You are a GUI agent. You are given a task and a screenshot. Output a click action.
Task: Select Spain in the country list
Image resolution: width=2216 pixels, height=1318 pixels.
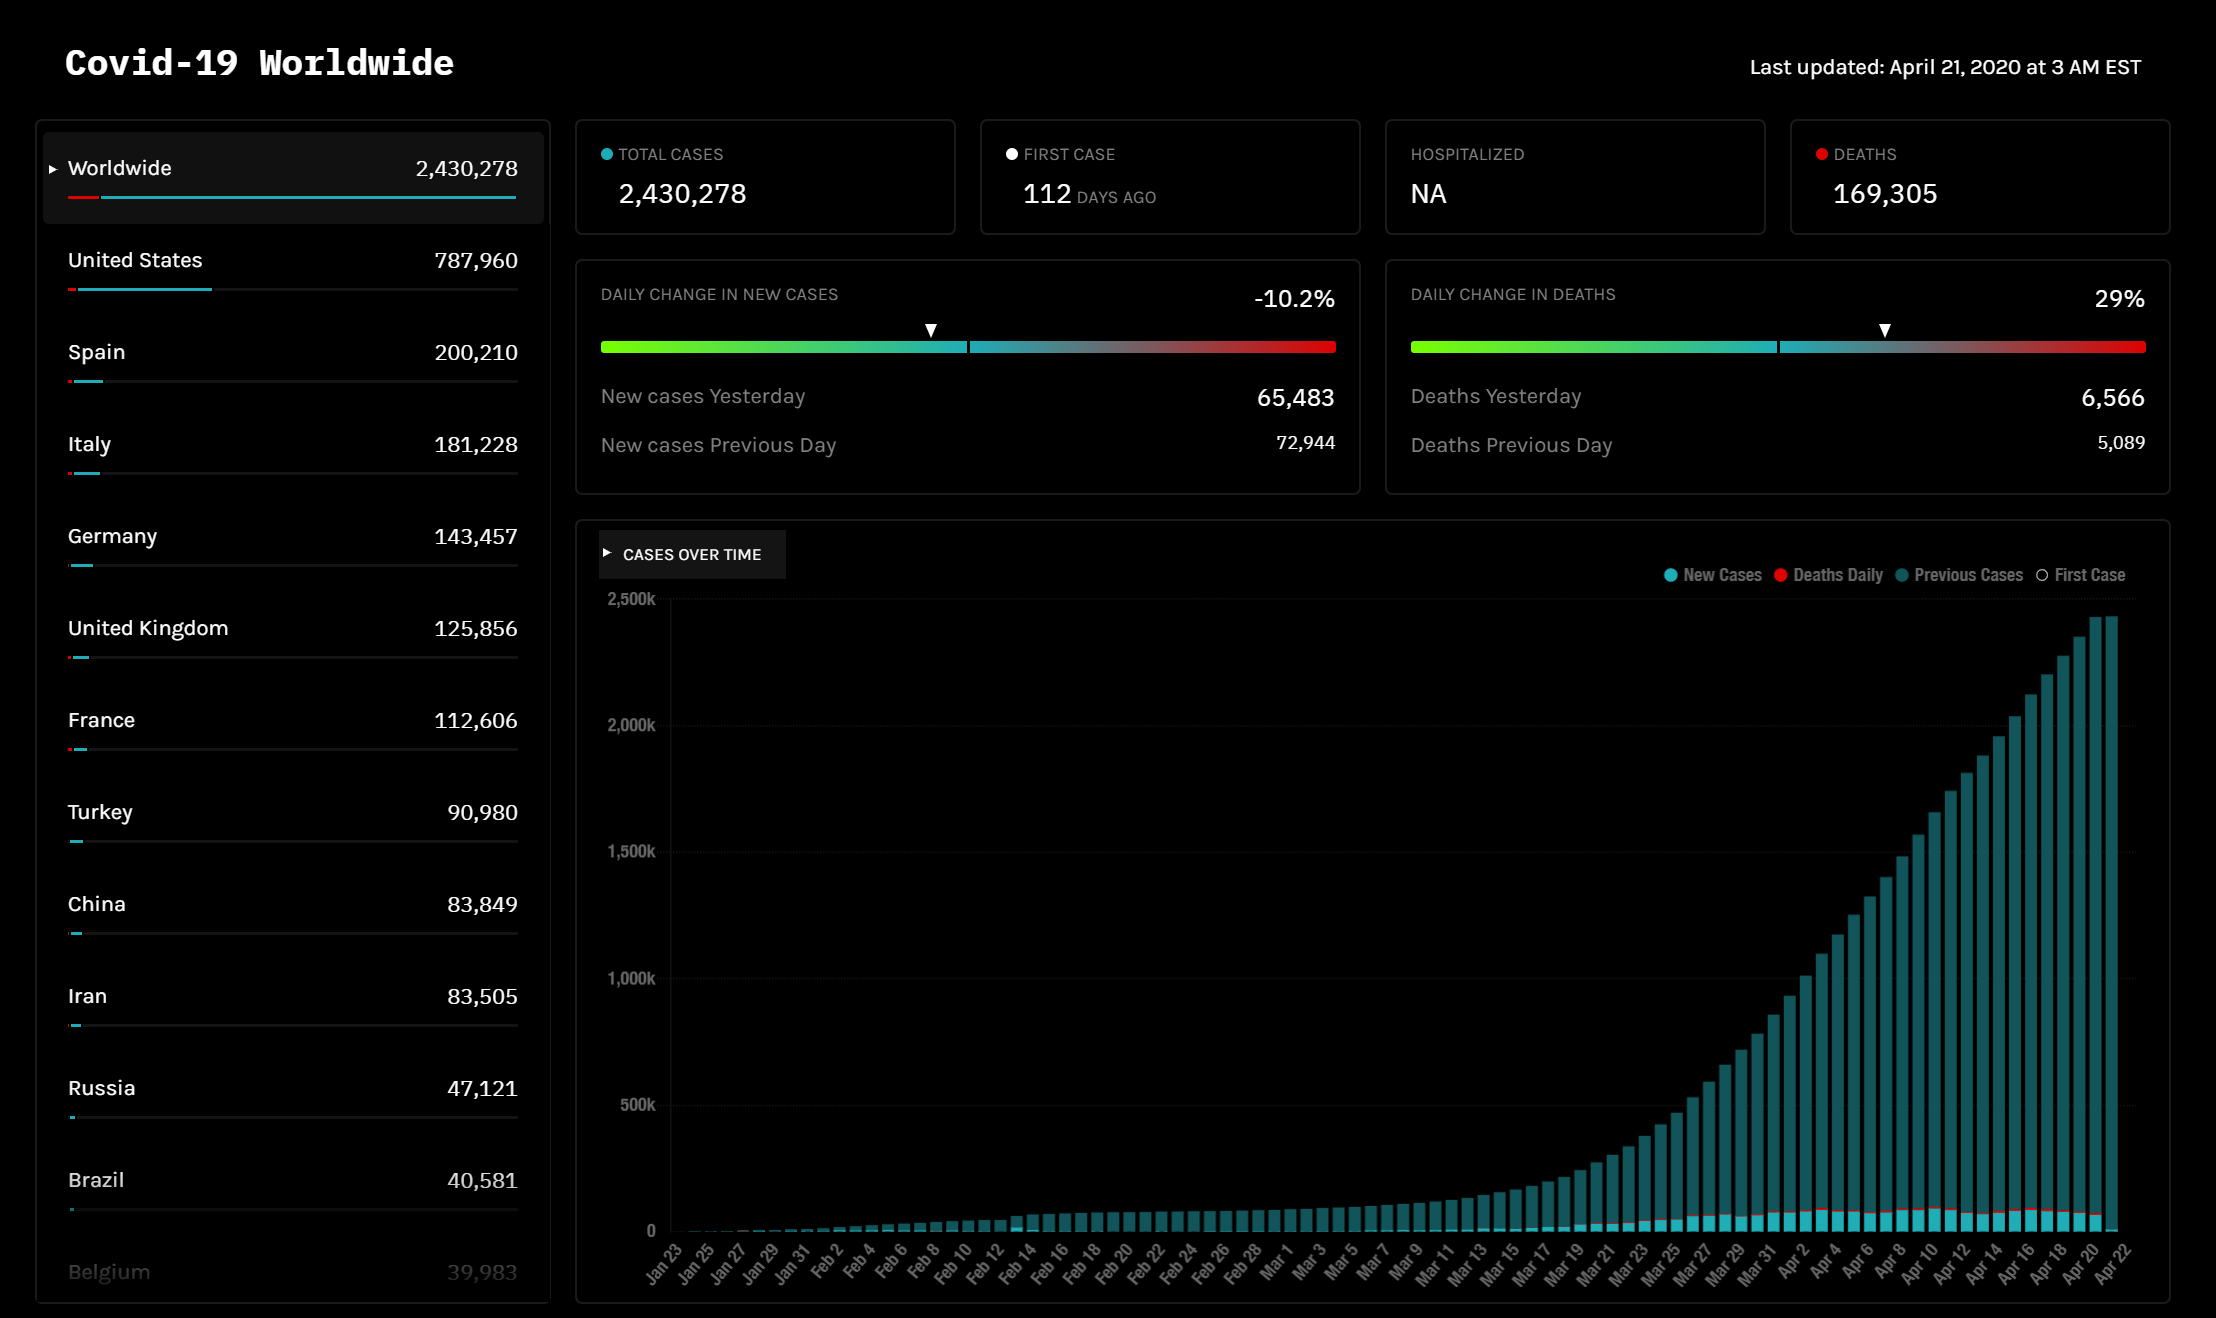[293, 361]
